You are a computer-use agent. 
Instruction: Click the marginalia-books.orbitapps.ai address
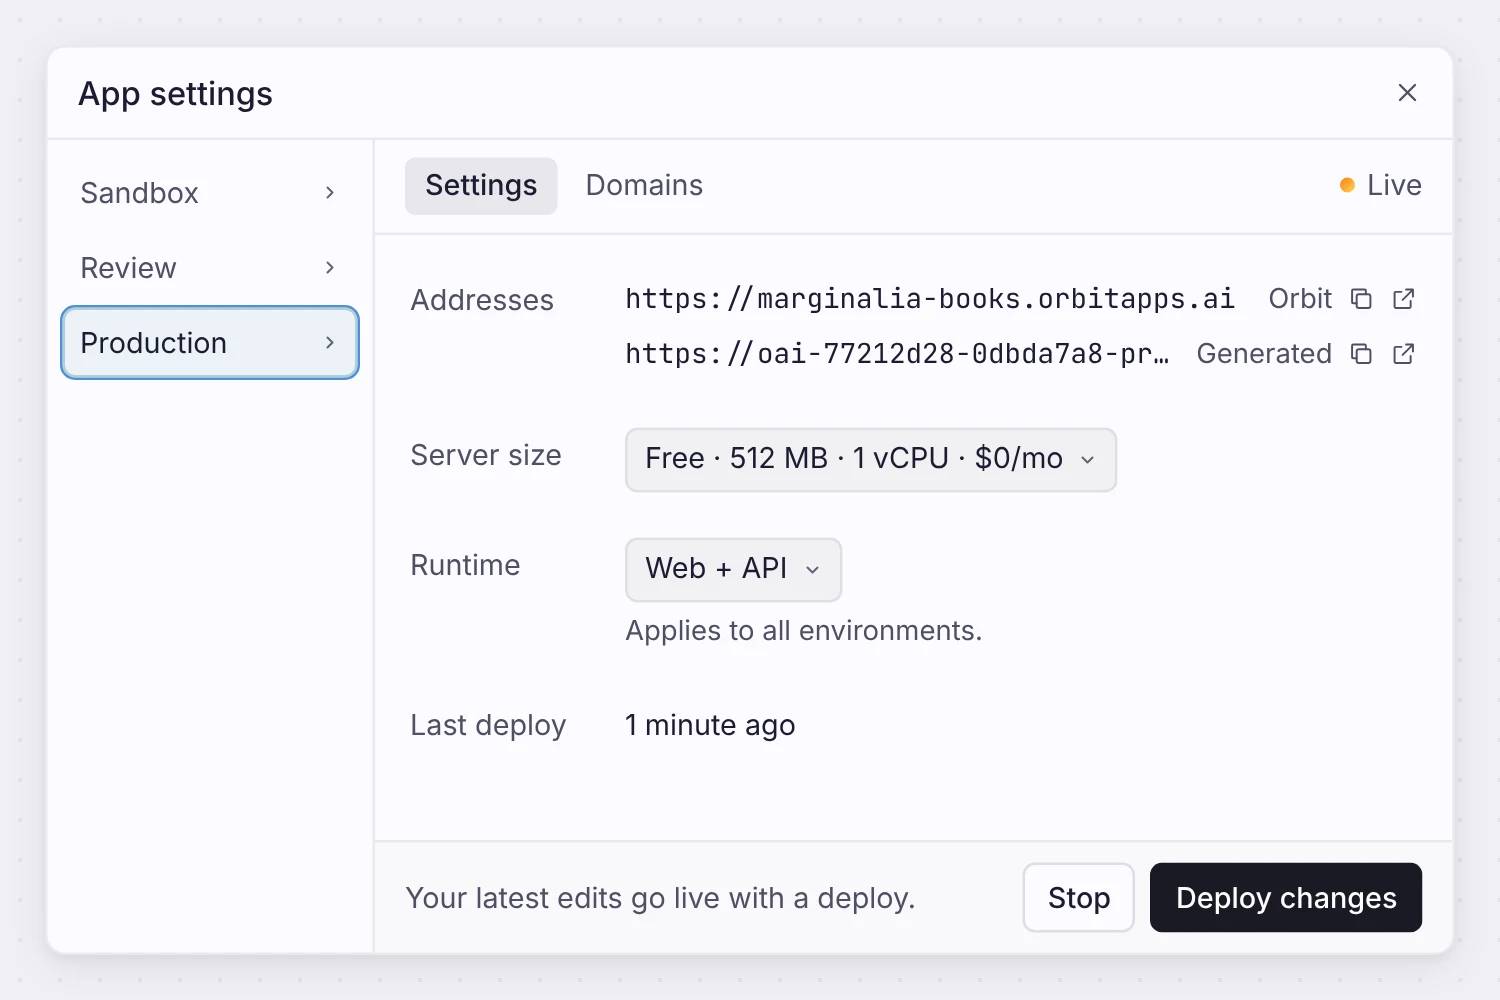click(x=930, y=299)
